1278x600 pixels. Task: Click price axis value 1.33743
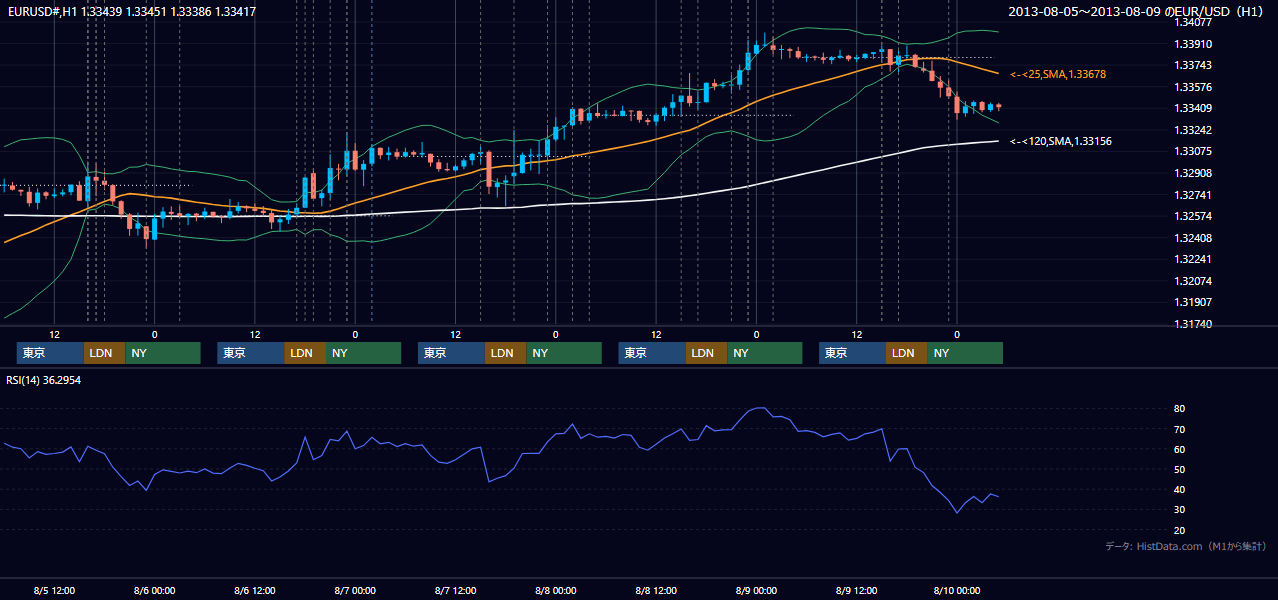click(x=1192, y=65)
